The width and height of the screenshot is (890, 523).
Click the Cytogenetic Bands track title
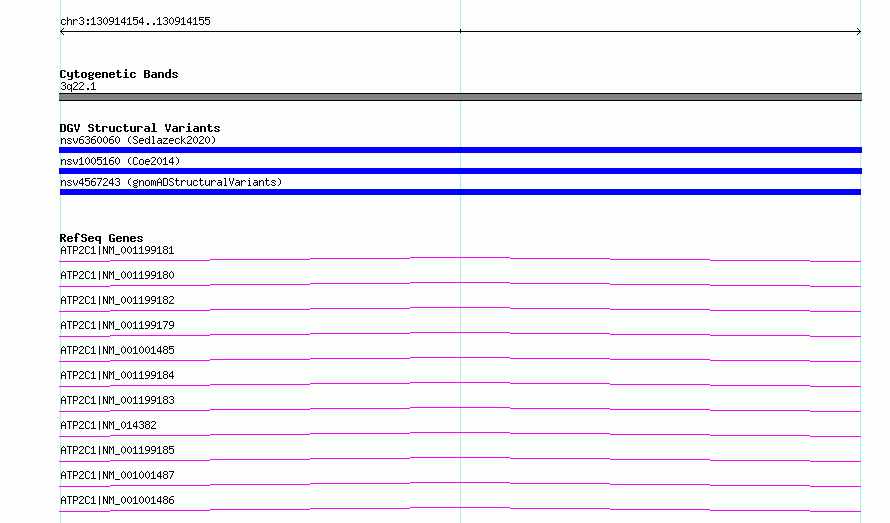(119, 74)
